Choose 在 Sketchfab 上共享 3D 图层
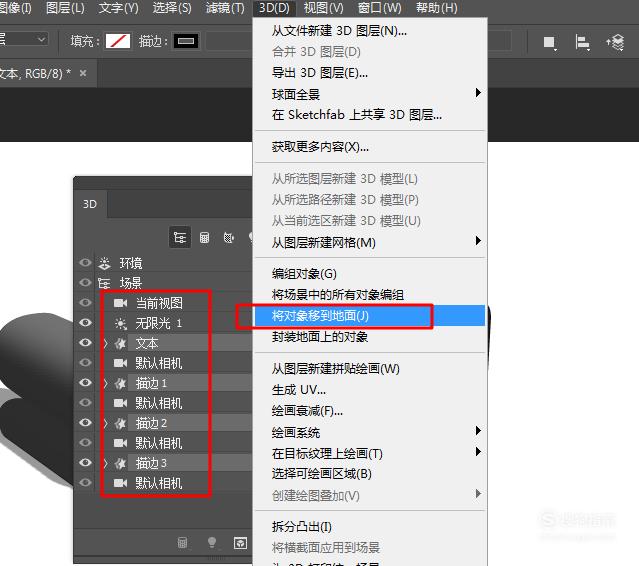Screen dimensions: 639x566 pyautogui.click(x=370, y=115)
